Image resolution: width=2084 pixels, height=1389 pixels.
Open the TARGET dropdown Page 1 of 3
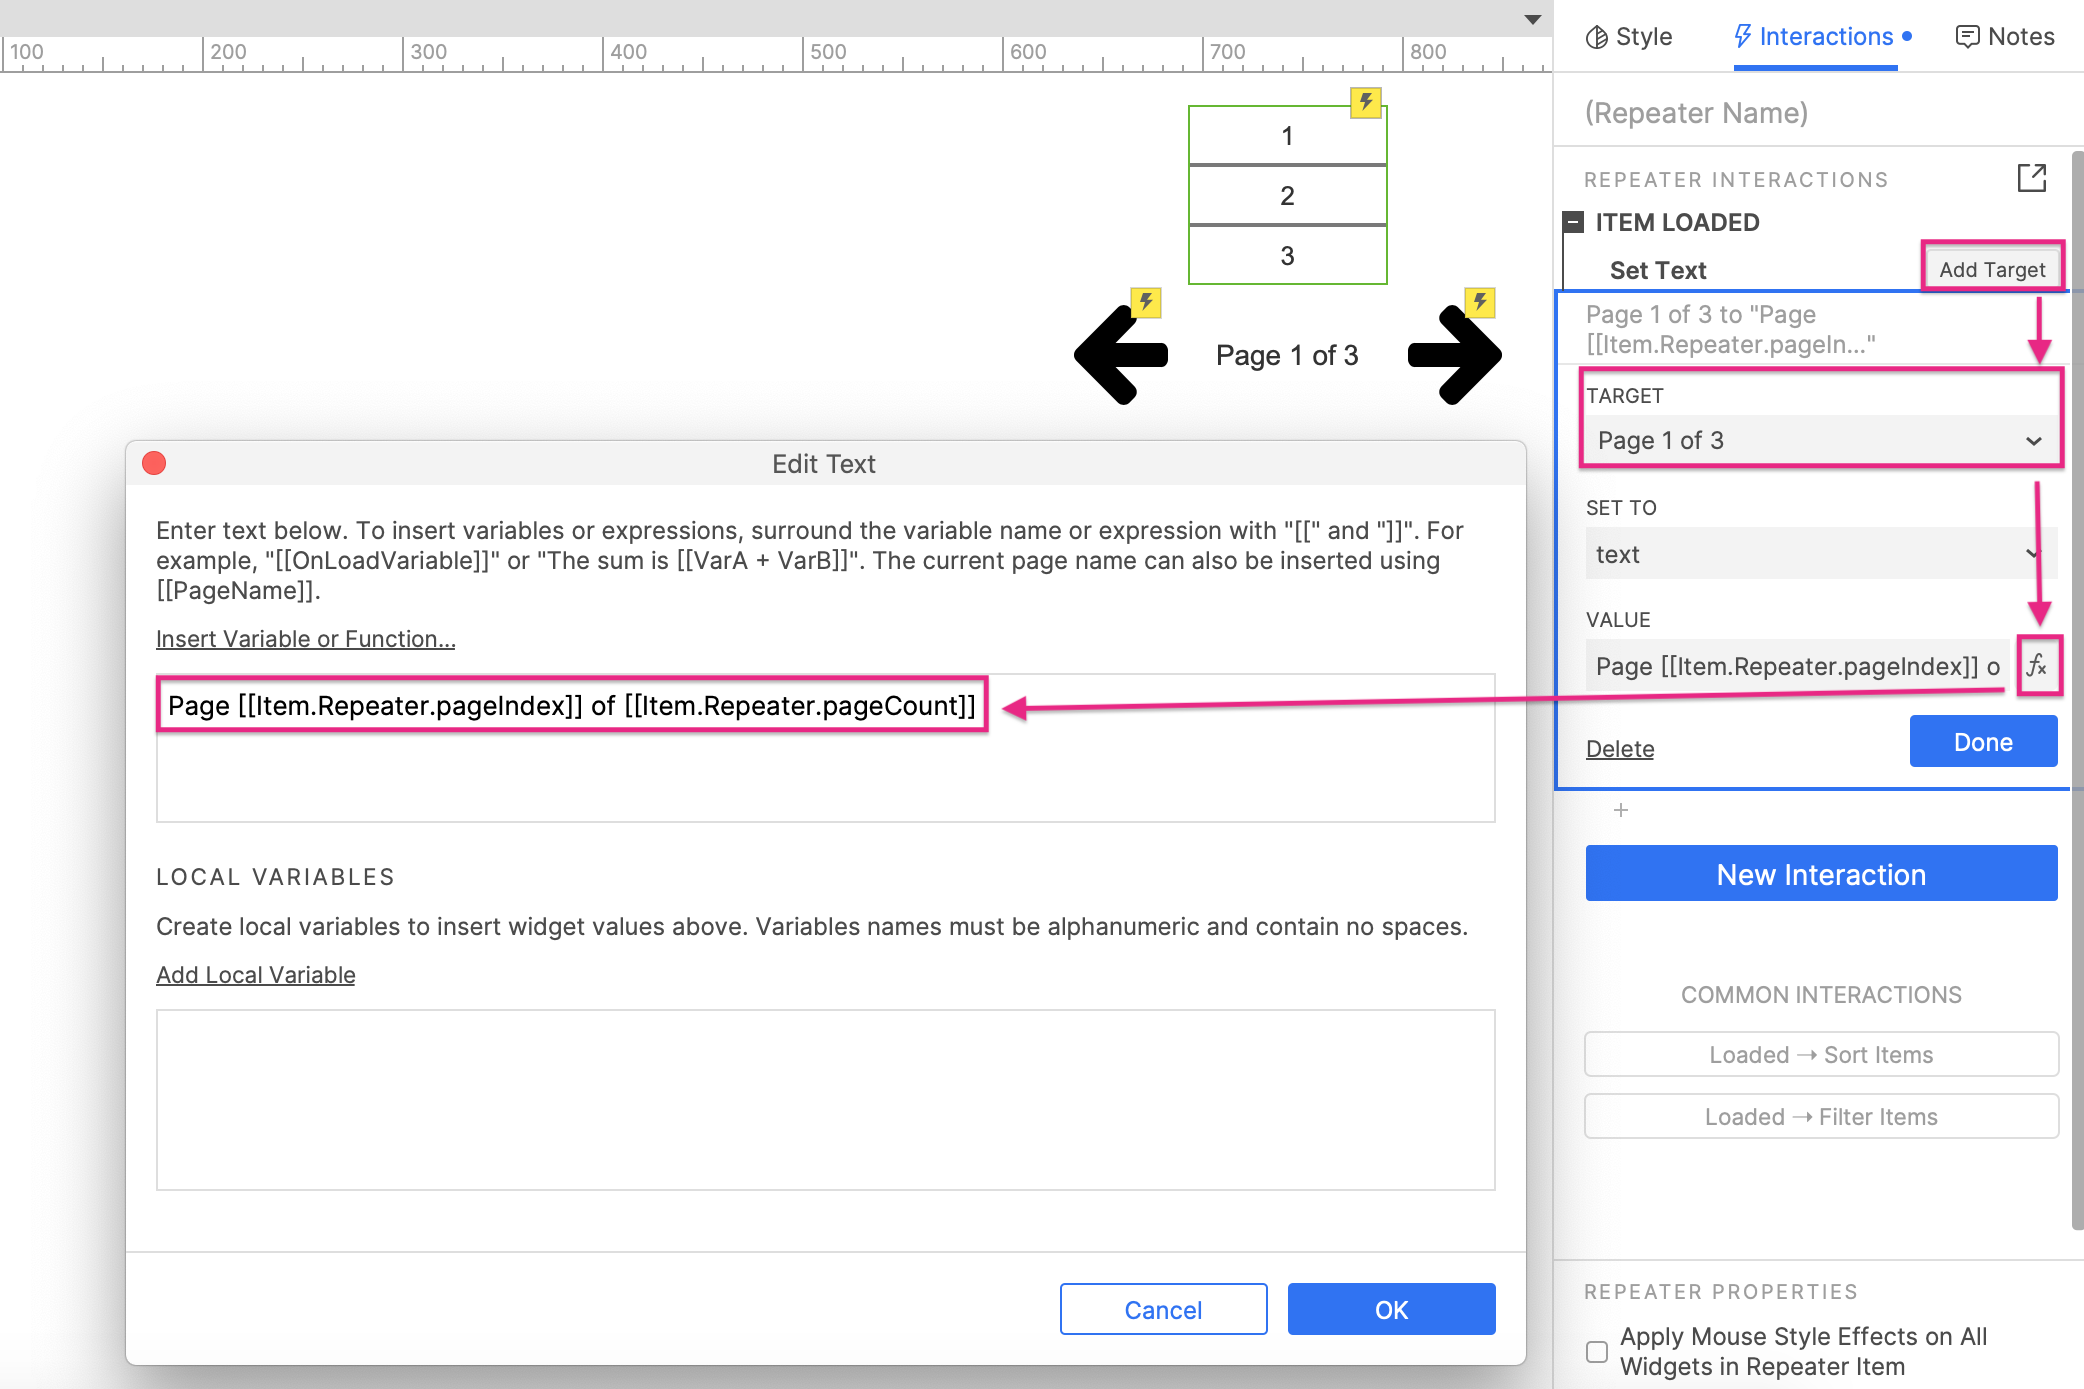click(1818, 441)
